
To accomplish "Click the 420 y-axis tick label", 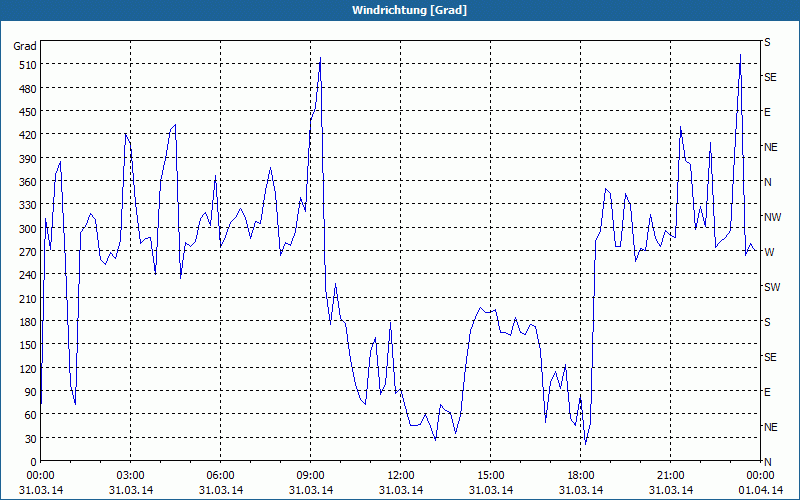I will point(28,135).
